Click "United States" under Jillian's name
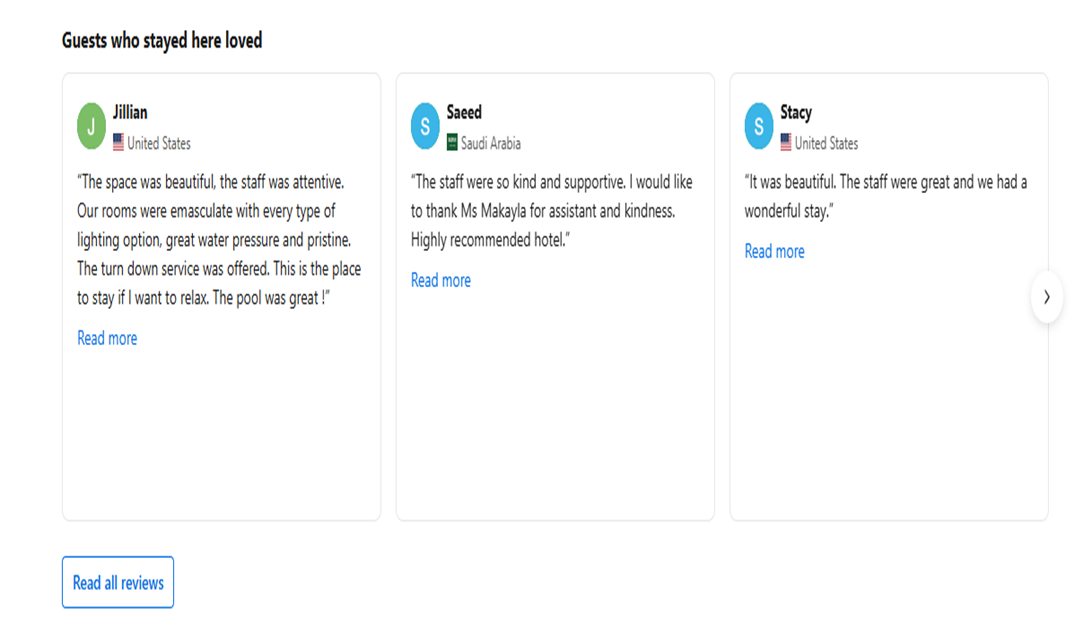Viewport: 1083px width, 630px height. [159, 143]
